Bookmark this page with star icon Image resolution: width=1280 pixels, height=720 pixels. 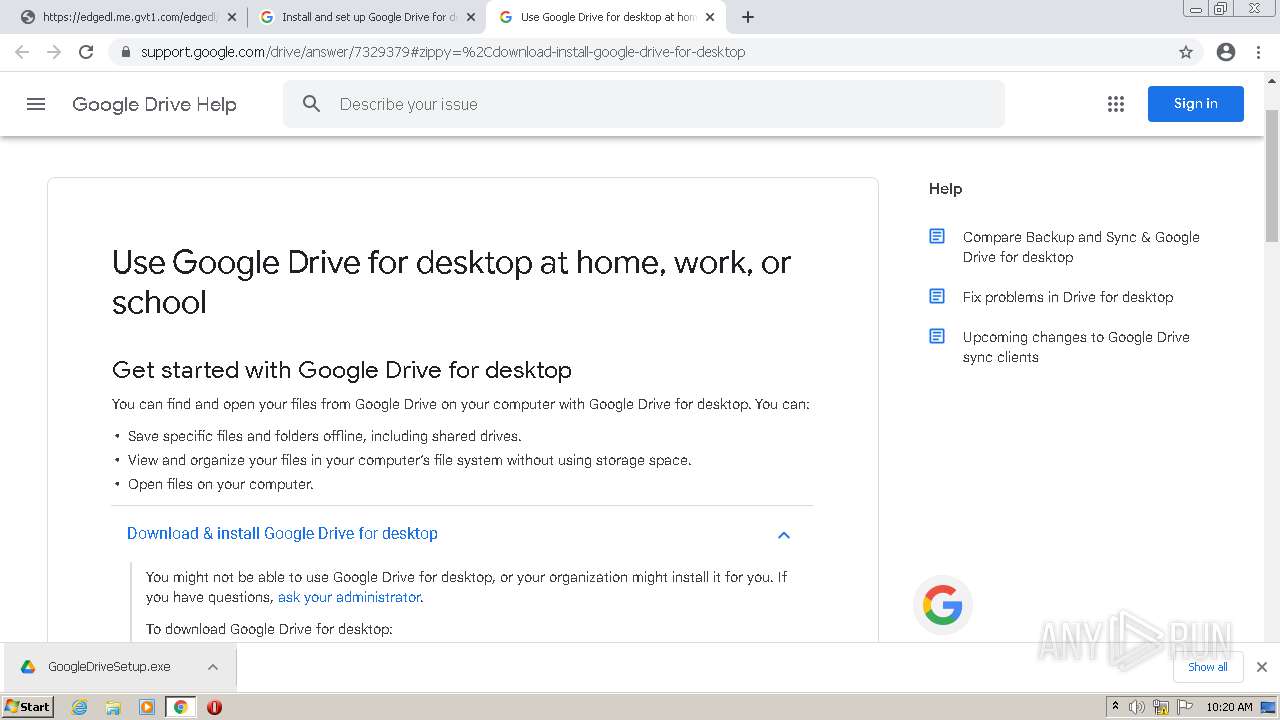[1186, 52]
